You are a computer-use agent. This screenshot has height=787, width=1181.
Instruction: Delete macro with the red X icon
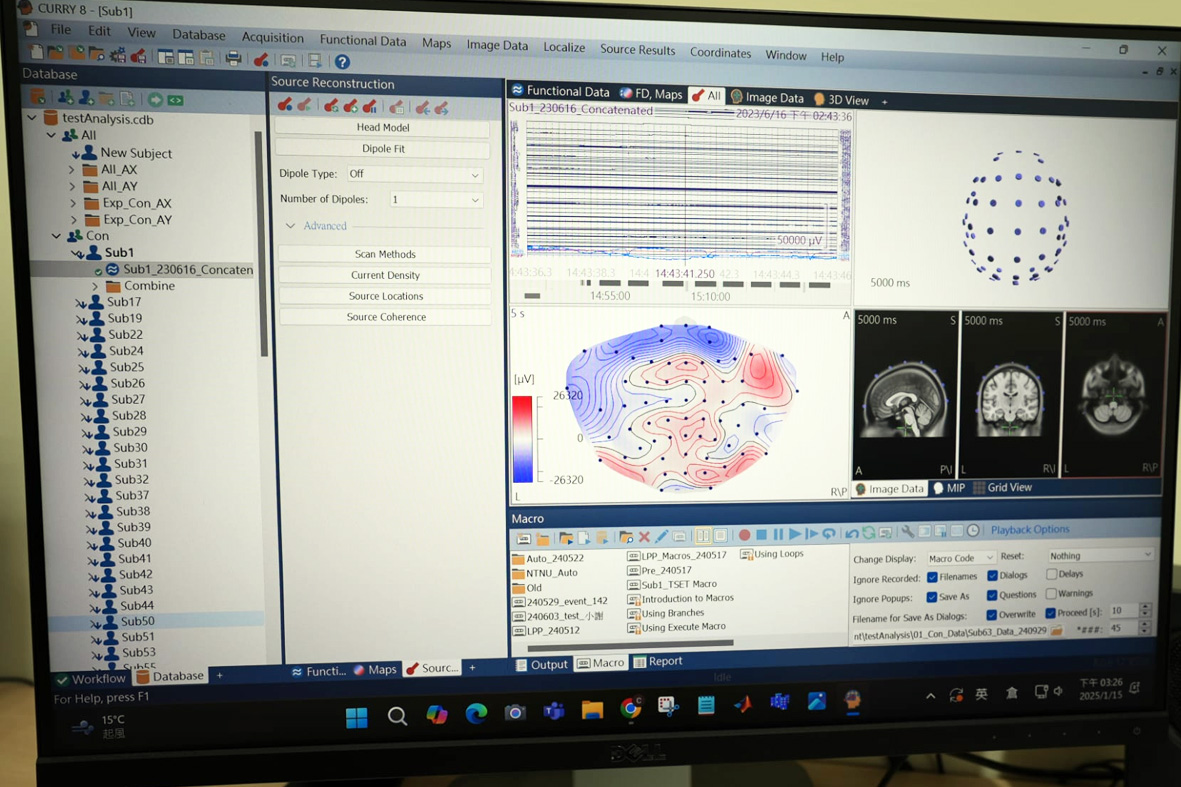pos(644,538)
